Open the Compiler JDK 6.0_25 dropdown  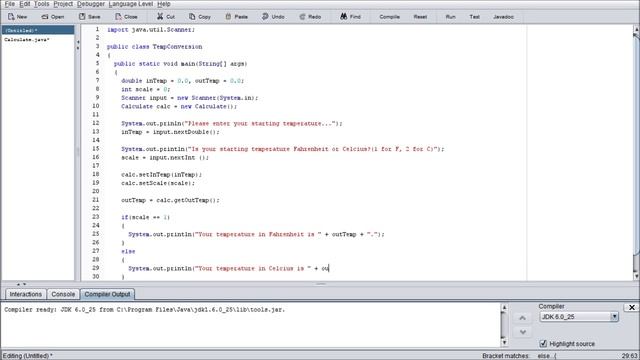point(579,317)
